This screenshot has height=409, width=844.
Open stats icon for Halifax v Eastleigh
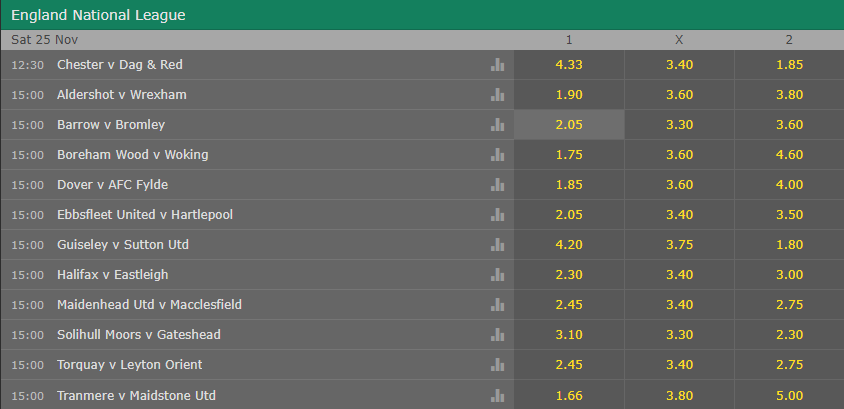(x=497, y=275)
